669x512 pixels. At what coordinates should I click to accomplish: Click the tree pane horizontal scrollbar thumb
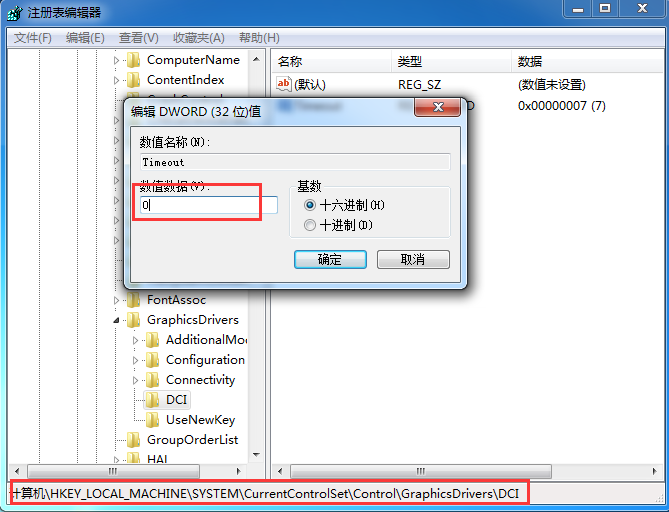pos(113,471)
